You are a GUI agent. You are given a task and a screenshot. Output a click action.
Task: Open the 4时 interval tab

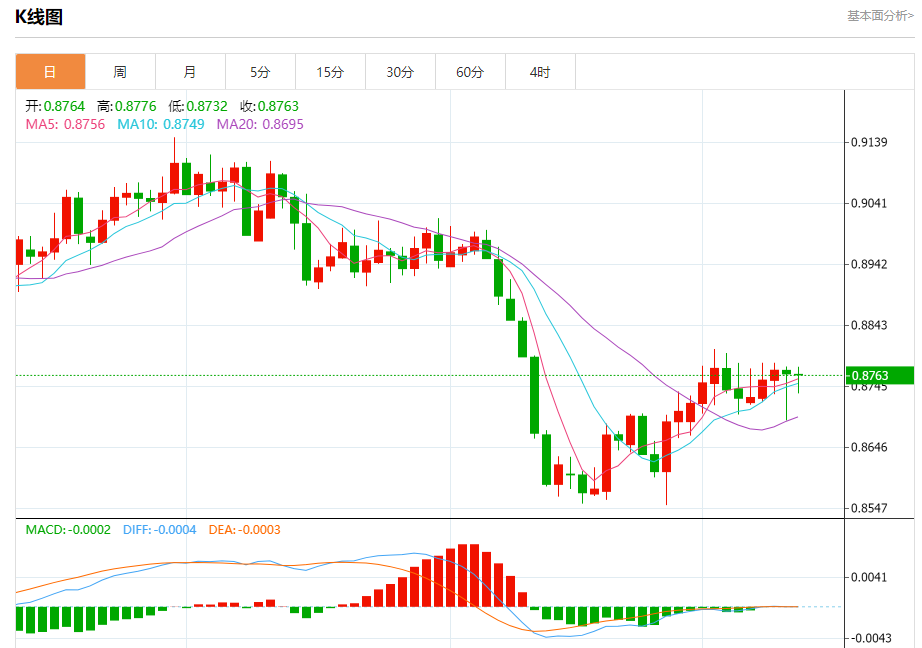540,72
